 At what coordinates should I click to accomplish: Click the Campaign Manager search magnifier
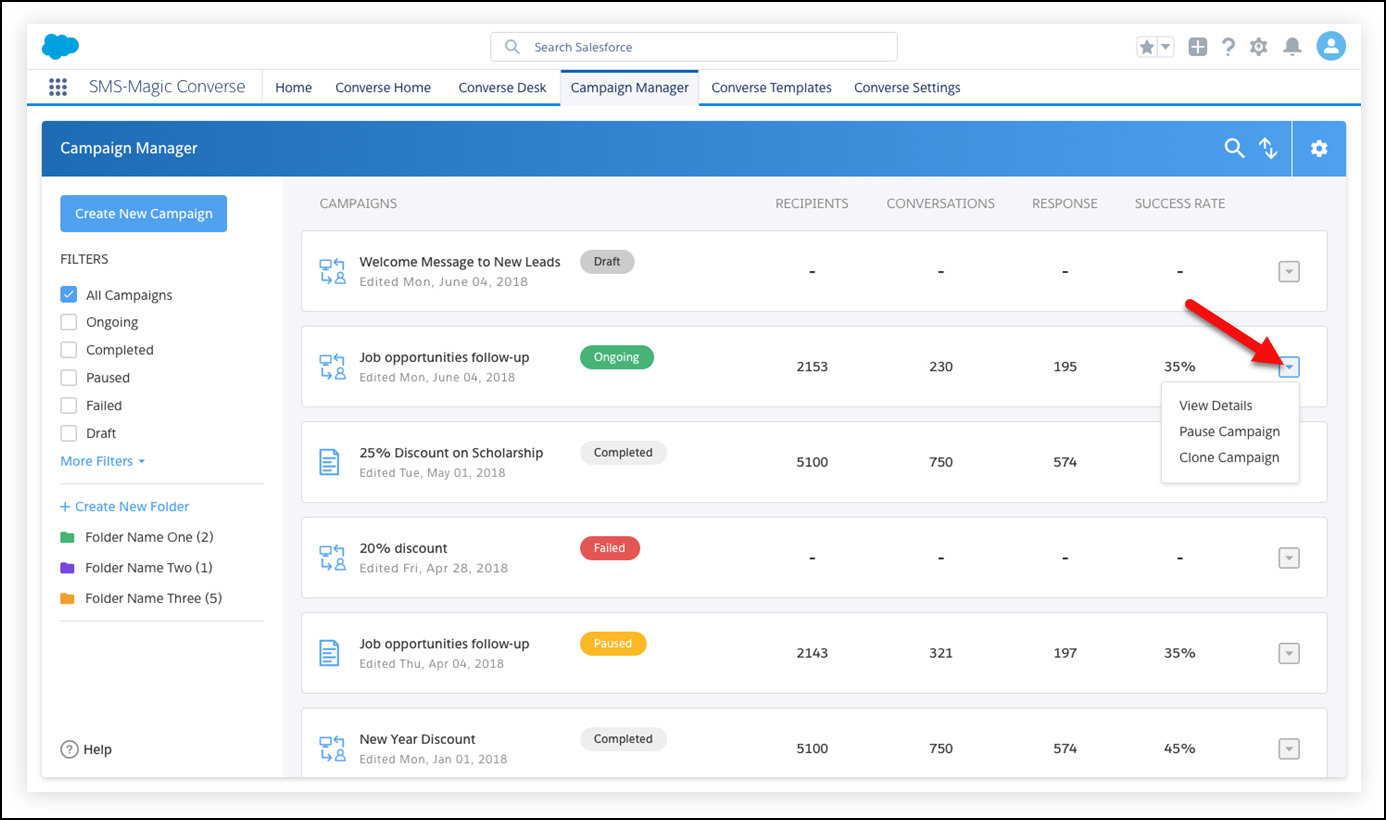pos(1235,148)
